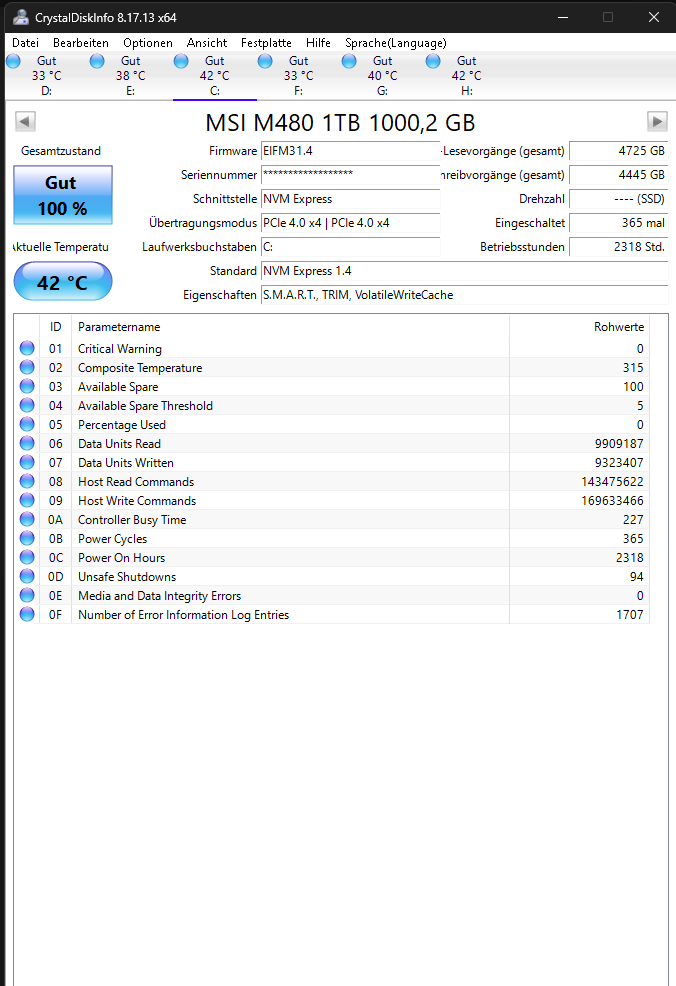Click status icon for Critical Warning
Viewport: 676px width, 986px height.
(27, 348)
